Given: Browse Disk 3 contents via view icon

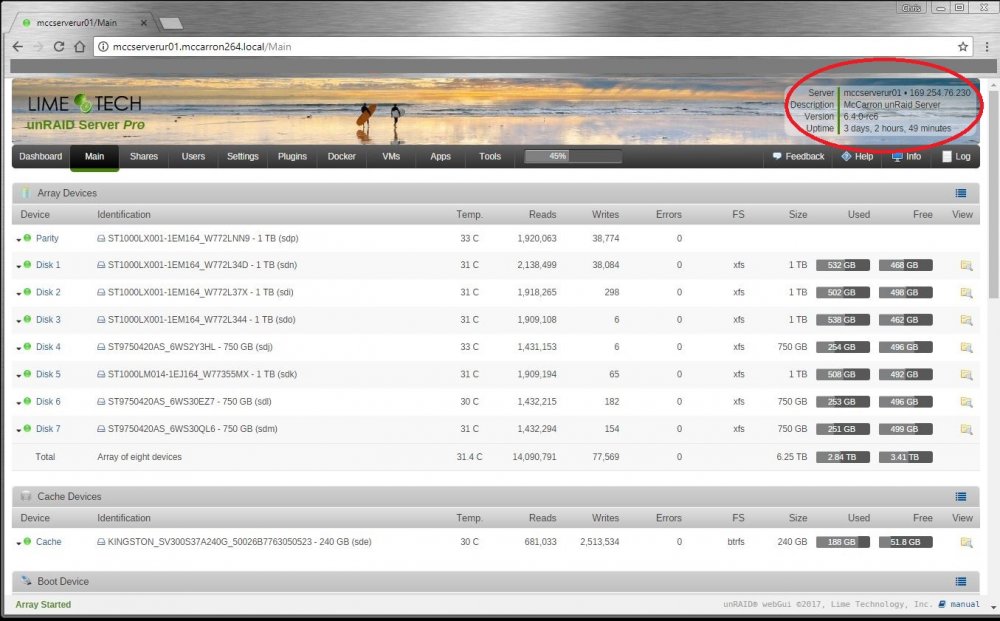Looking at the screenshot, I should (x=966, y=320).
